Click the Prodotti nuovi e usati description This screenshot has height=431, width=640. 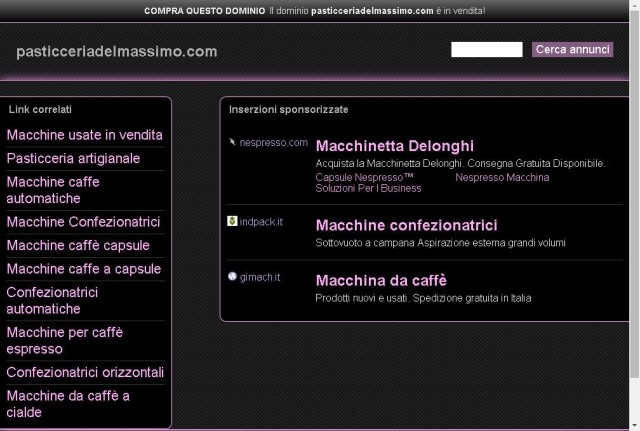423,298
